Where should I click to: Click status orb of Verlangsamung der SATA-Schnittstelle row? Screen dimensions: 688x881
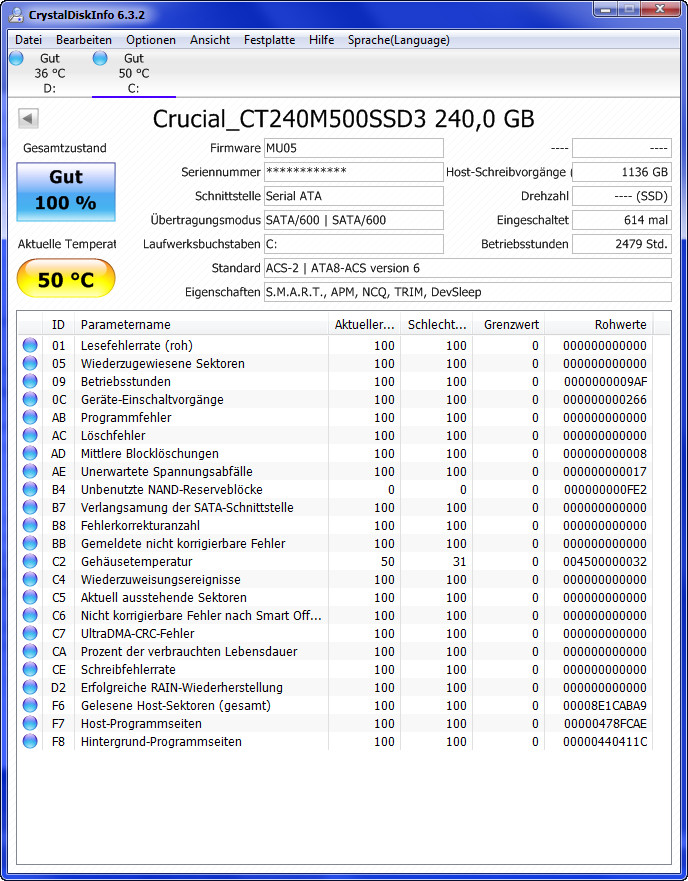coord(30,507)
